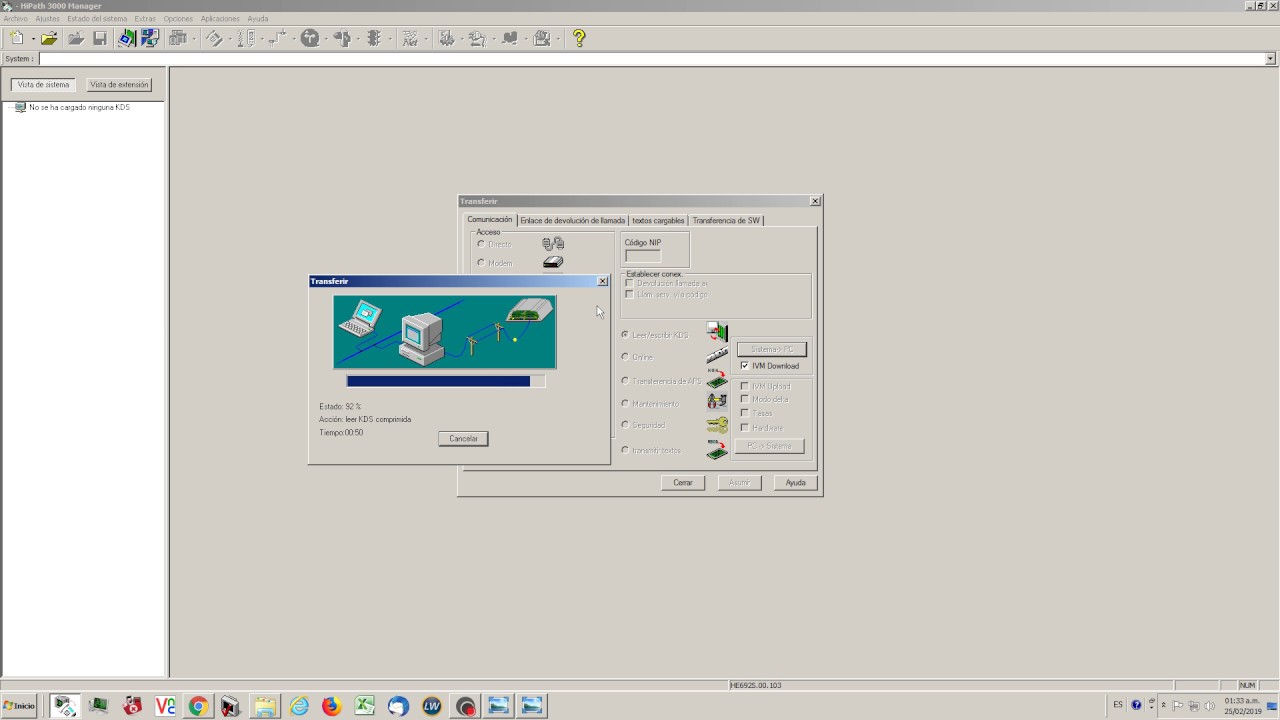The height and width of the screenshot is (720, 1280).
Task: Click the green monitor taskbar icon
Action: tap(98, 707)
